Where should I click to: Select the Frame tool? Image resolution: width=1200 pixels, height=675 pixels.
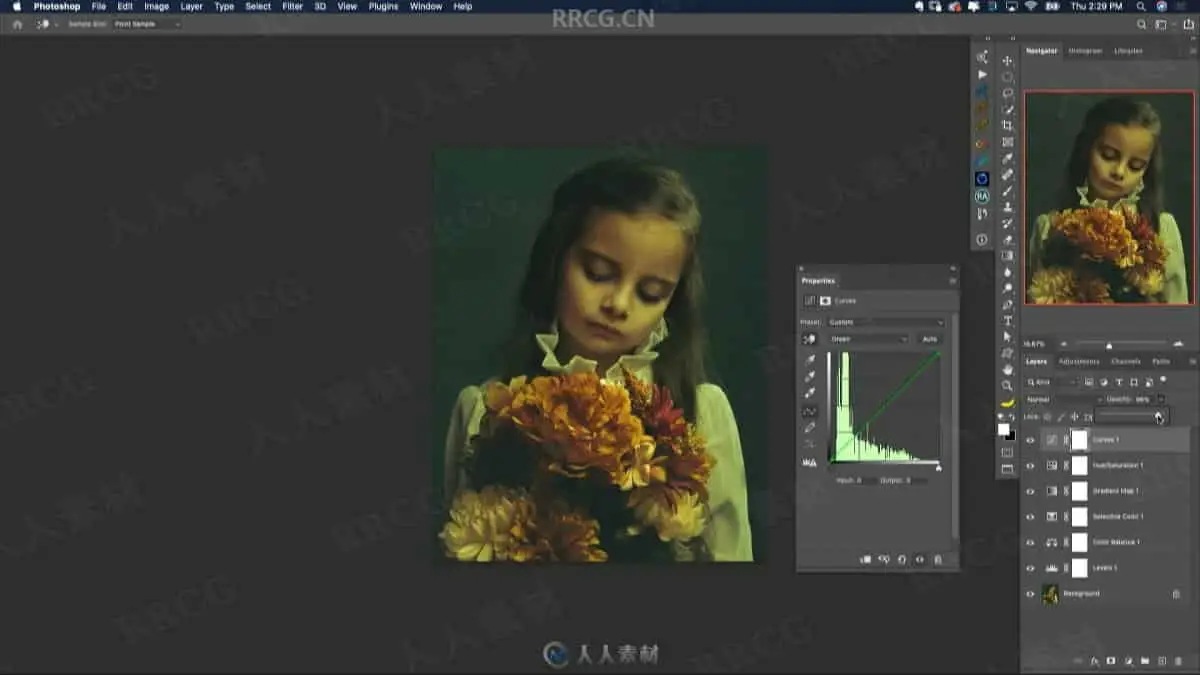1007,142
